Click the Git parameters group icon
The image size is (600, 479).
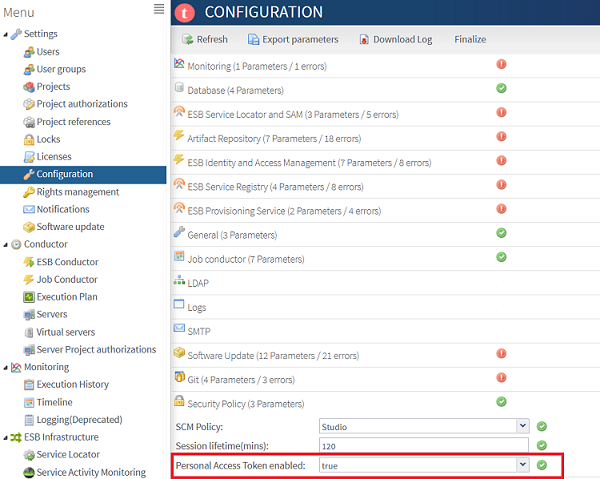[180, 378]
